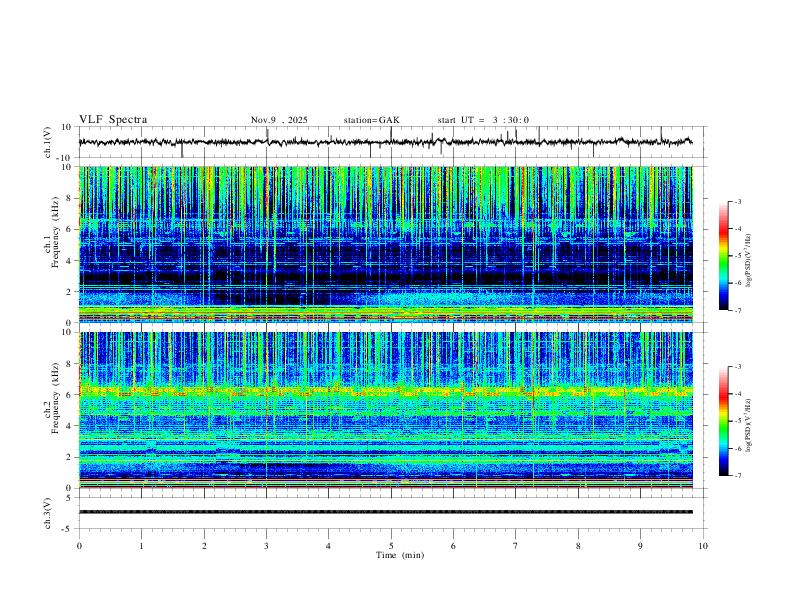Viewport: 792px width, 612px height.
Task: Click tick label "3" on the Time axis
Action: (x=266, y=546)
